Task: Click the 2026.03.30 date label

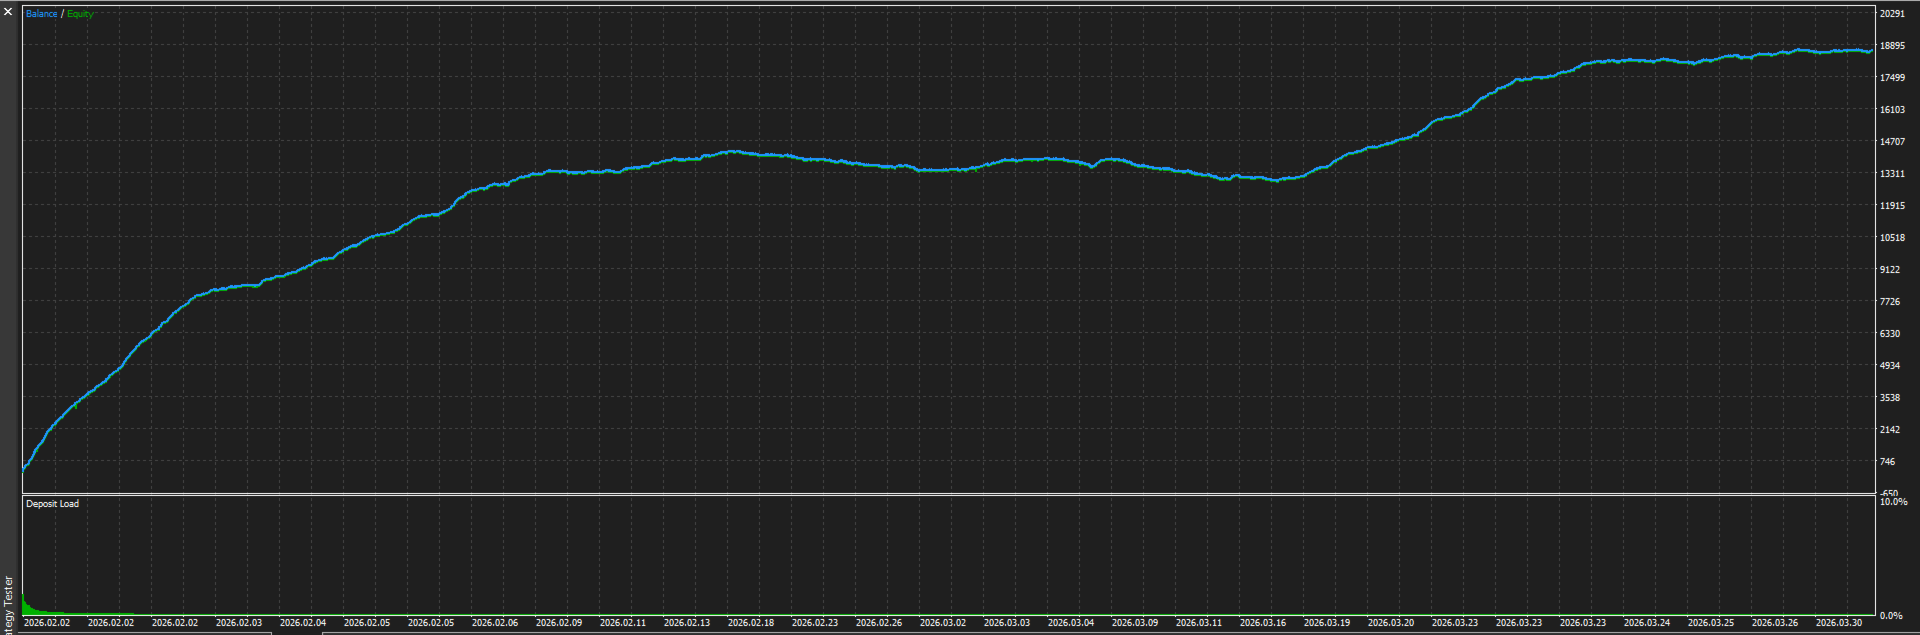Action: click(1839, 623)
